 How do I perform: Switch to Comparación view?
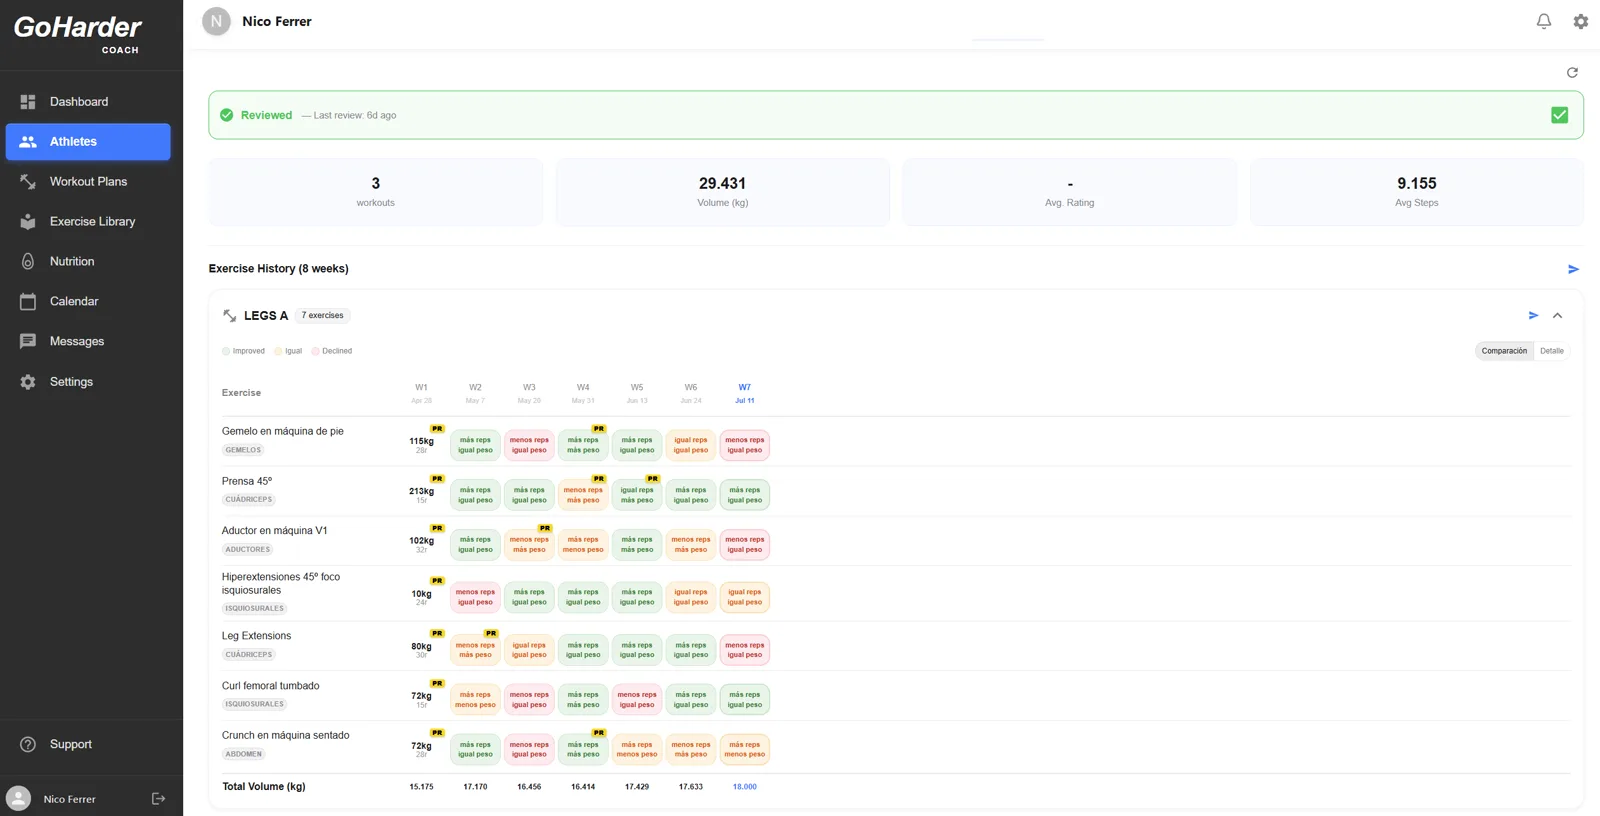point(1504,351)
